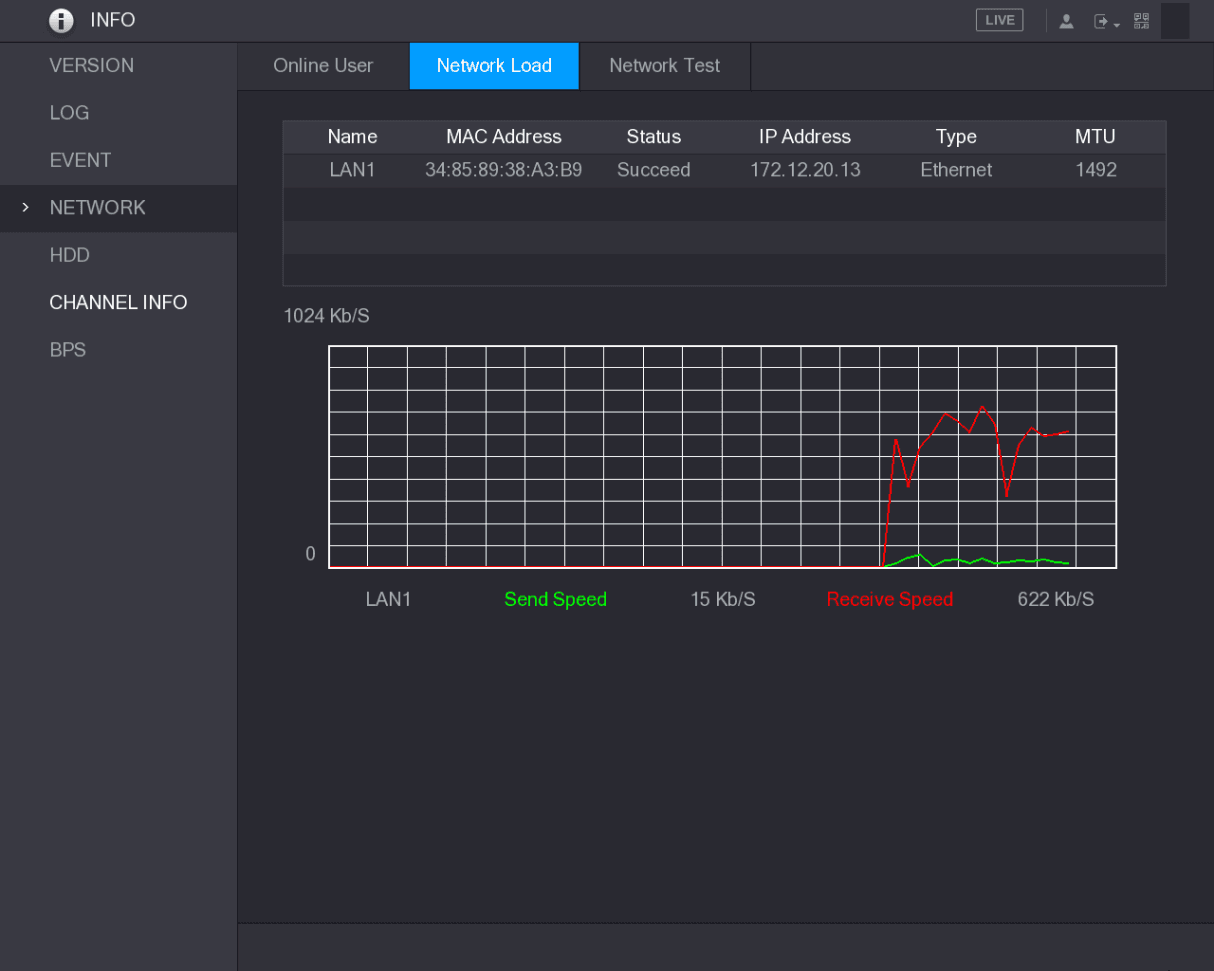Open the BPS menu item
The image size is (1214, 971).
(68, 350)
